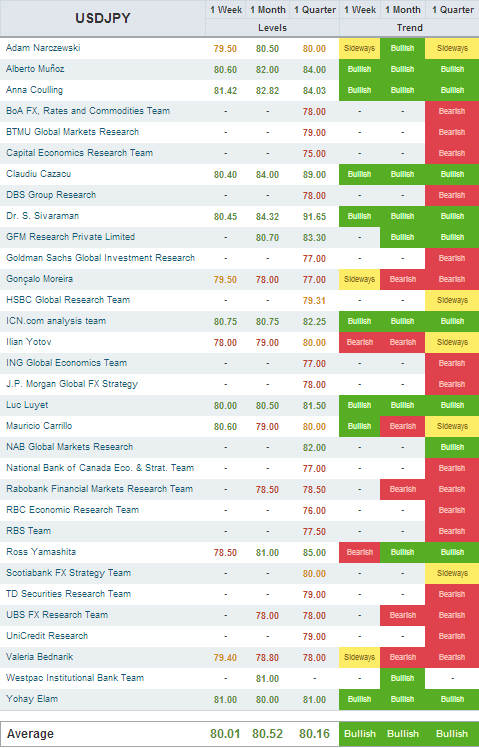Click Goldman Sachs Global Investment Research

point(100,258)
